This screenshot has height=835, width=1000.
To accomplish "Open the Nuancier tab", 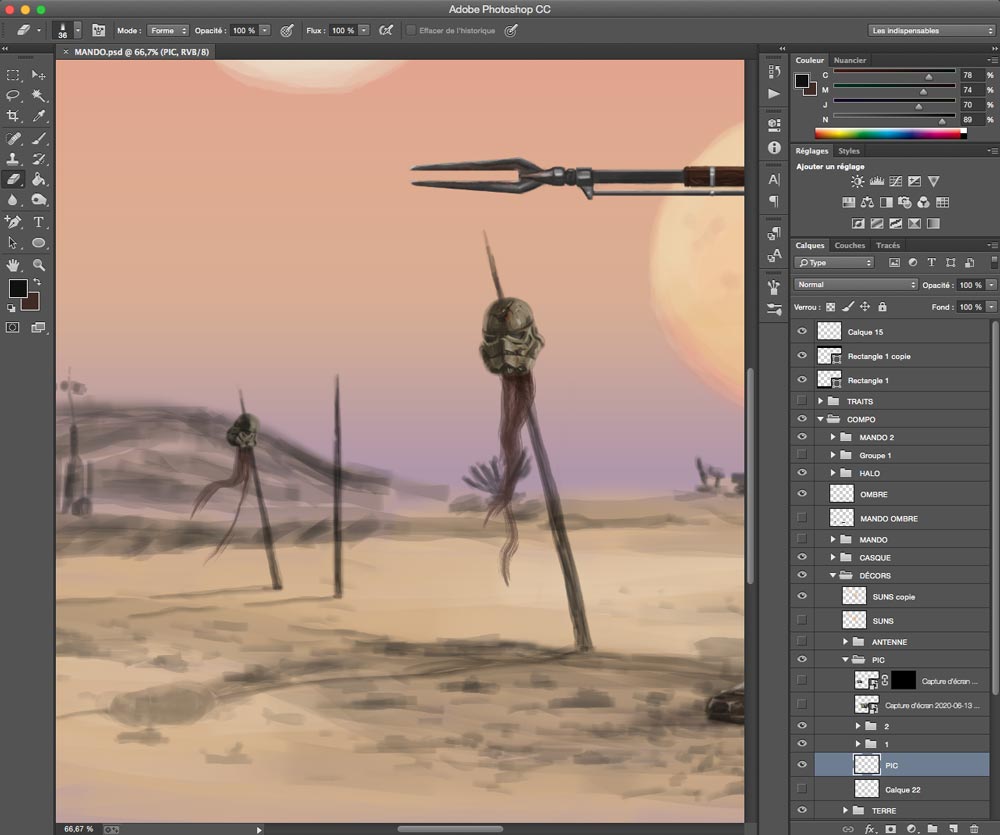I will (849, 60).
